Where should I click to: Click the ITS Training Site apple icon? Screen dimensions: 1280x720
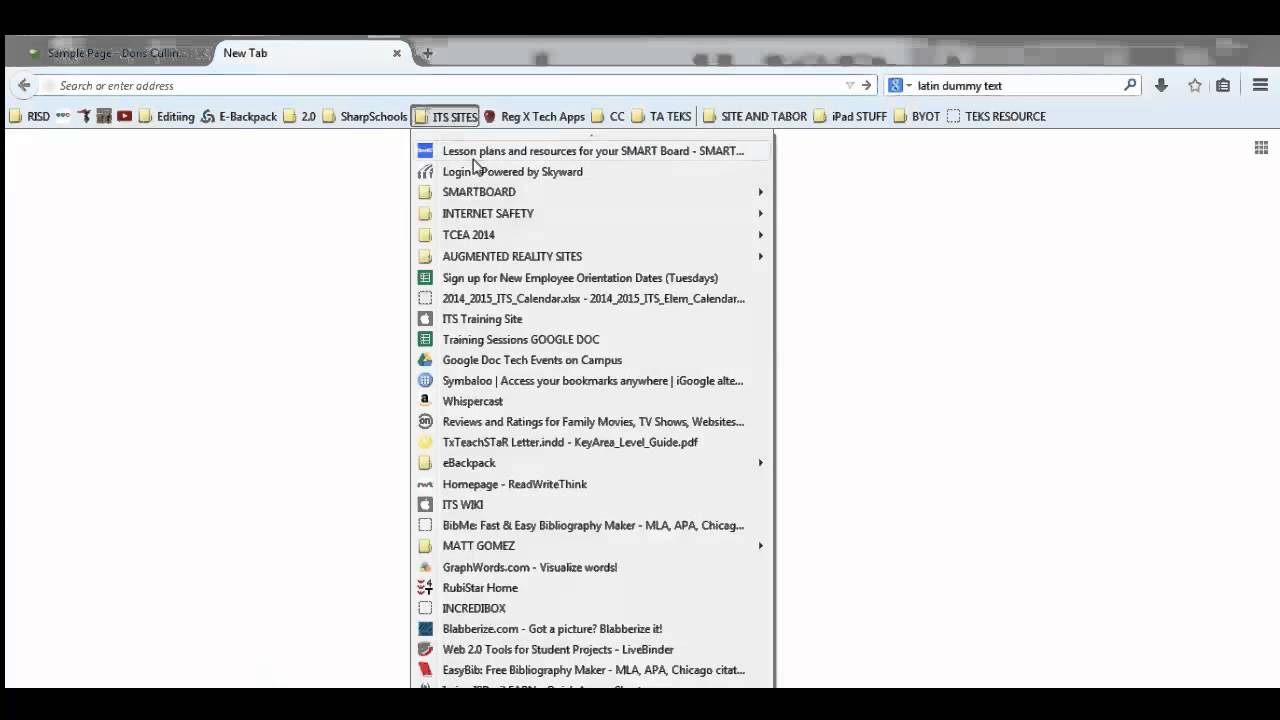click(x=425, y=319)
